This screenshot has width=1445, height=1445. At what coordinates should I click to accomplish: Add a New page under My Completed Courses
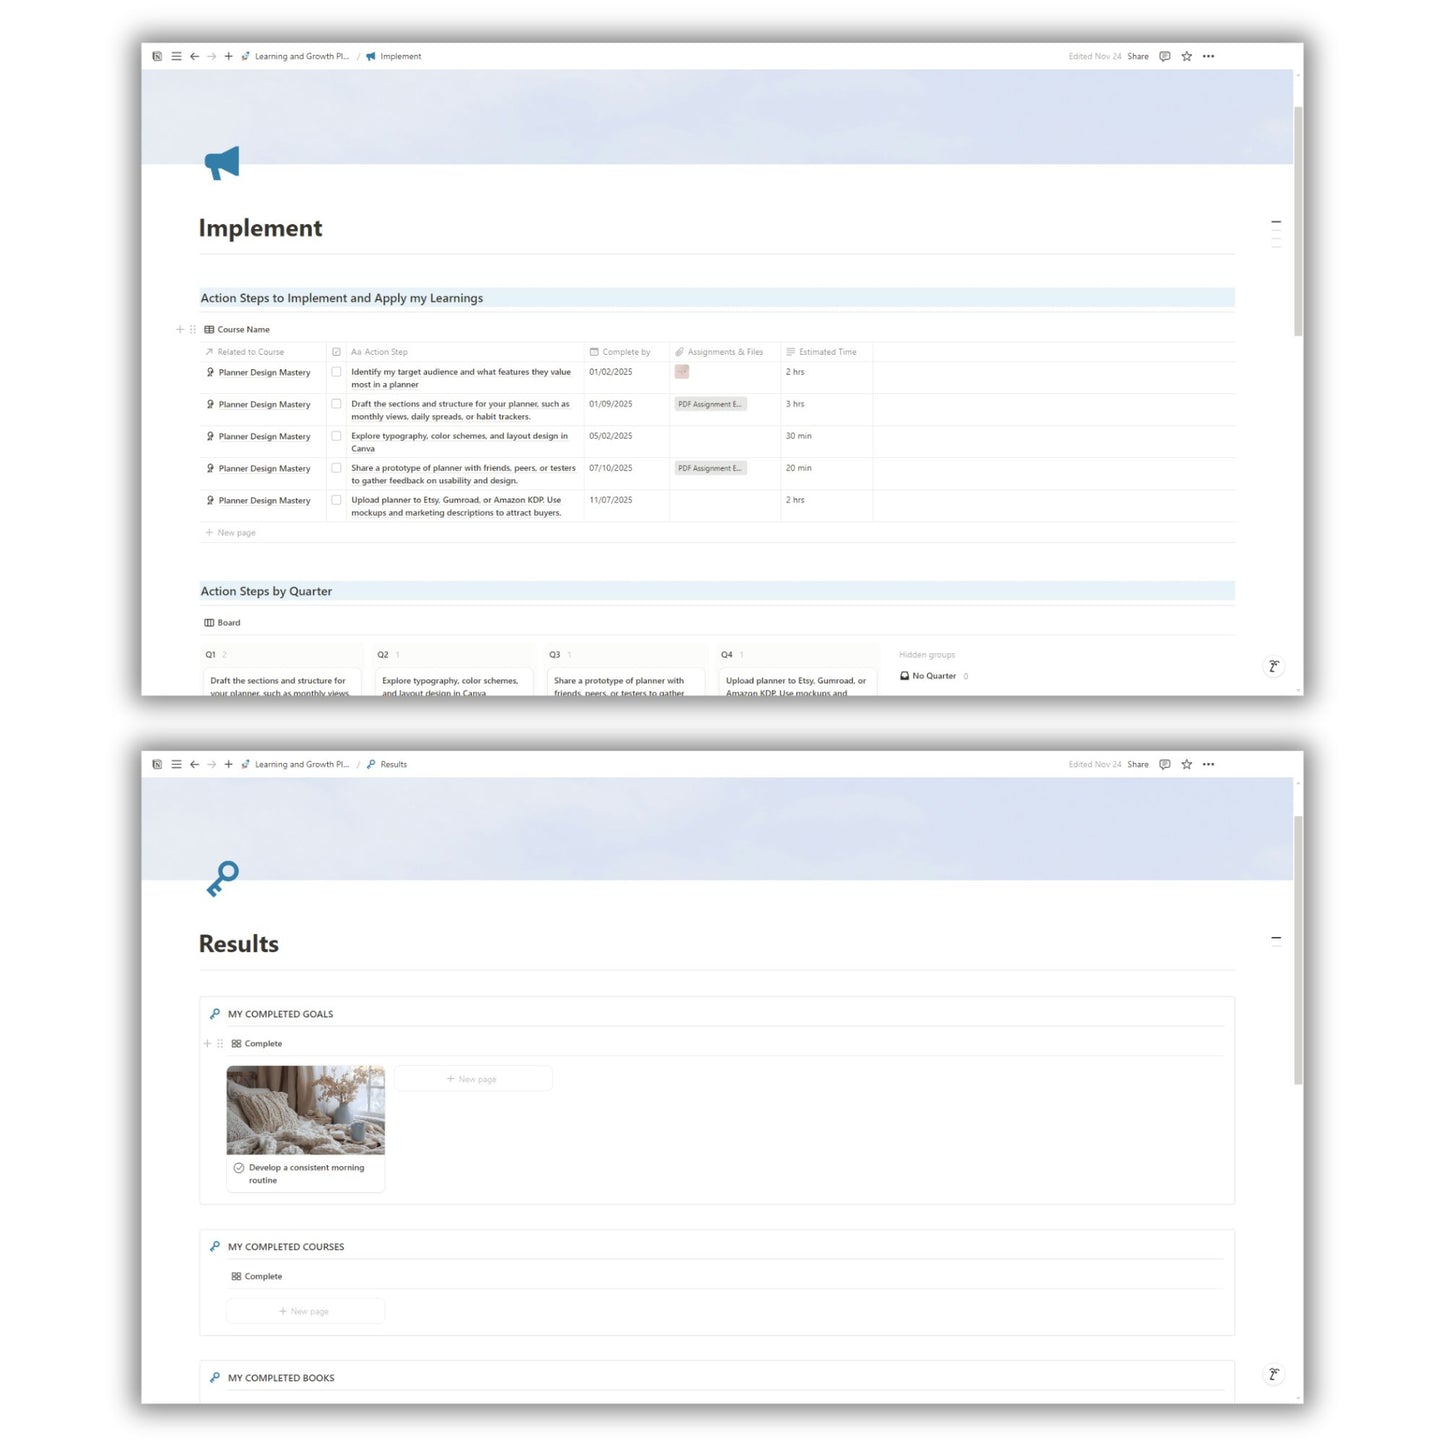305,1312
